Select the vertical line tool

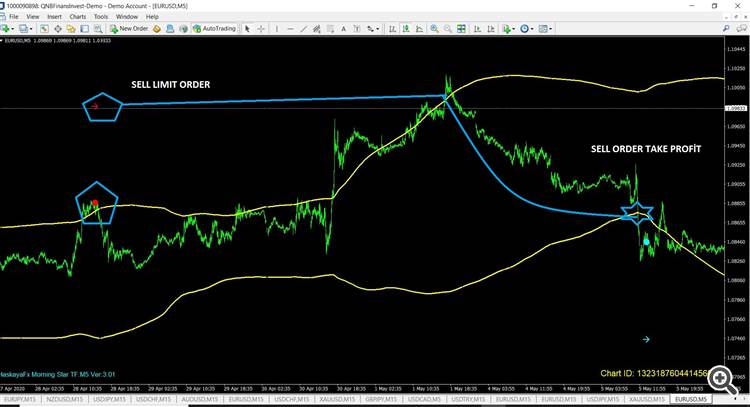(x=276, y=29)
